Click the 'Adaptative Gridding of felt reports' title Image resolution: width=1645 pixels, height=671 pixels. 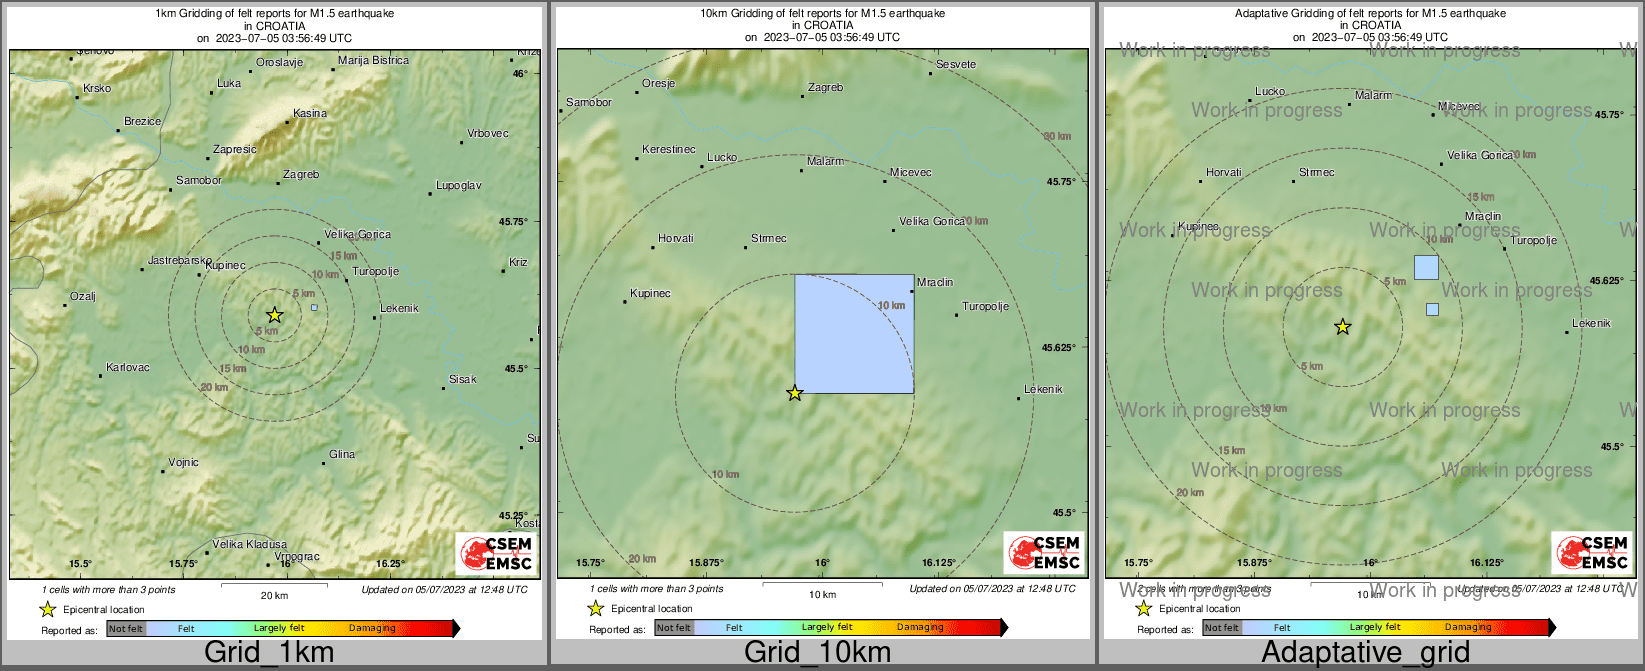point(1370,14)
